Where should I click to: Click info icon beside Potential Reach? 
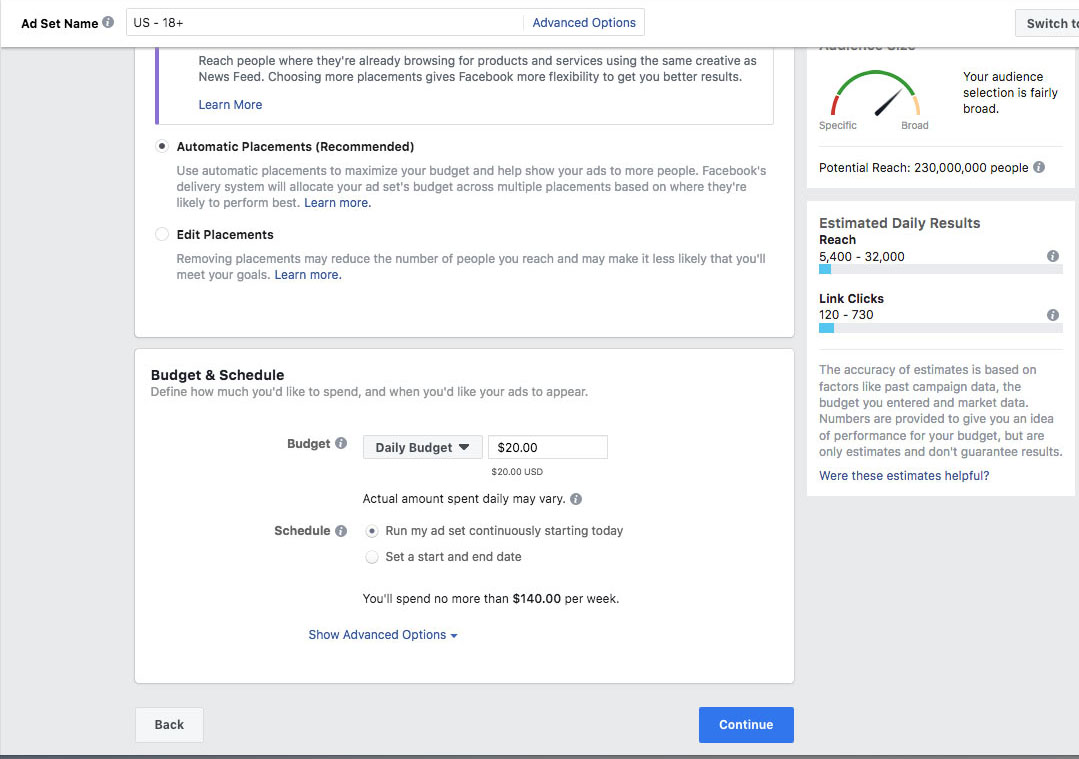point(1039,168)
